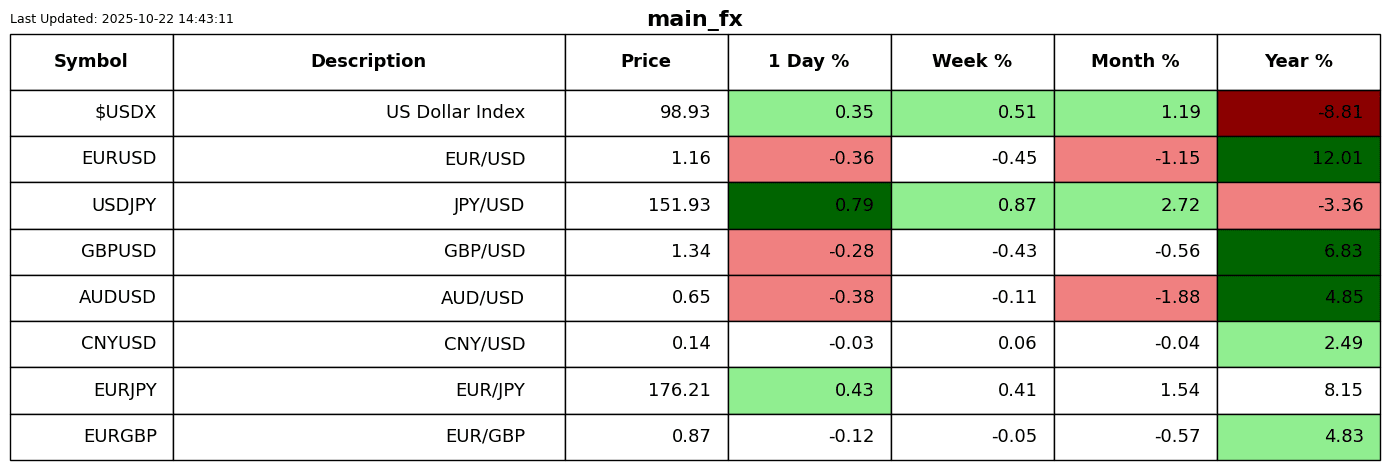
Task: Click the Month % column header
Action: 1135,62
